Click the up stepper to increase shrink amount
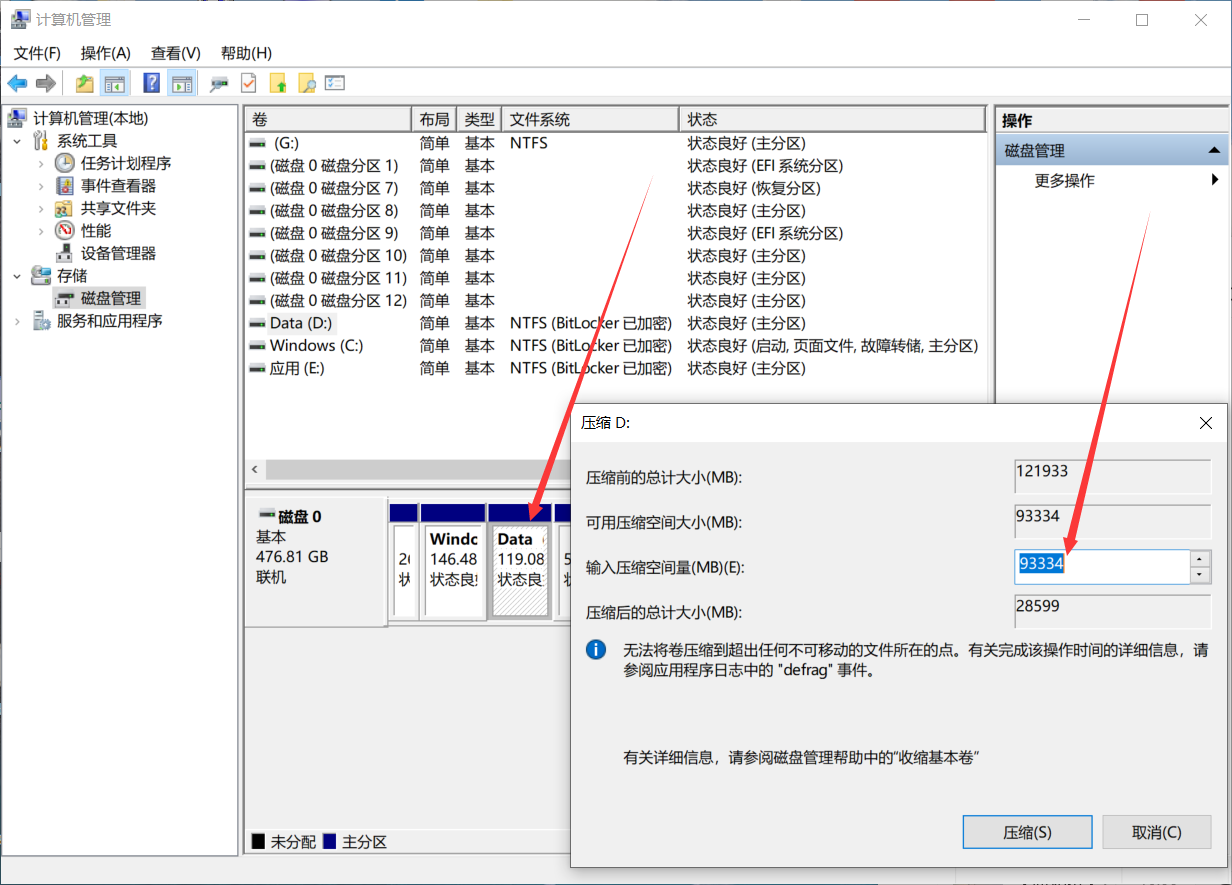Screen dimensions: 1232x885 coord(1198,558)
